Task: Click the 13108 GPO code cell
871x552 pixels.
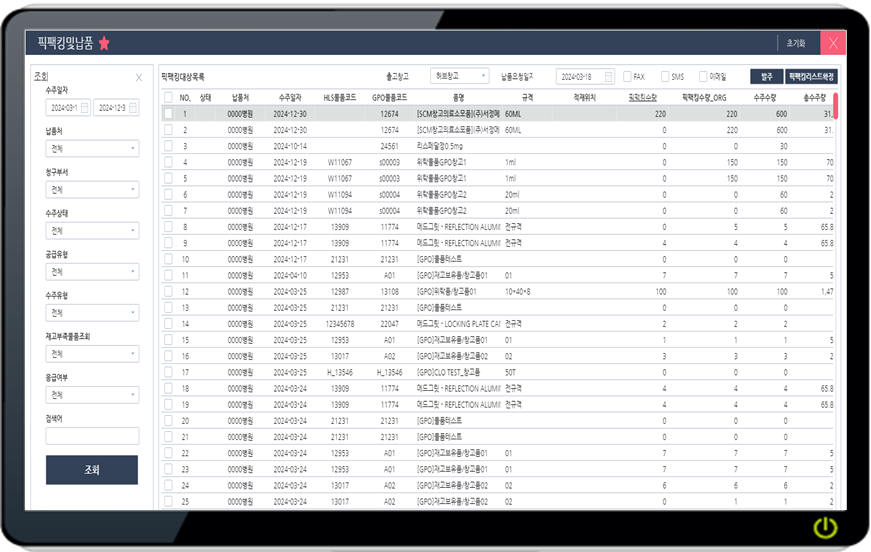Action: click(389, 292)
